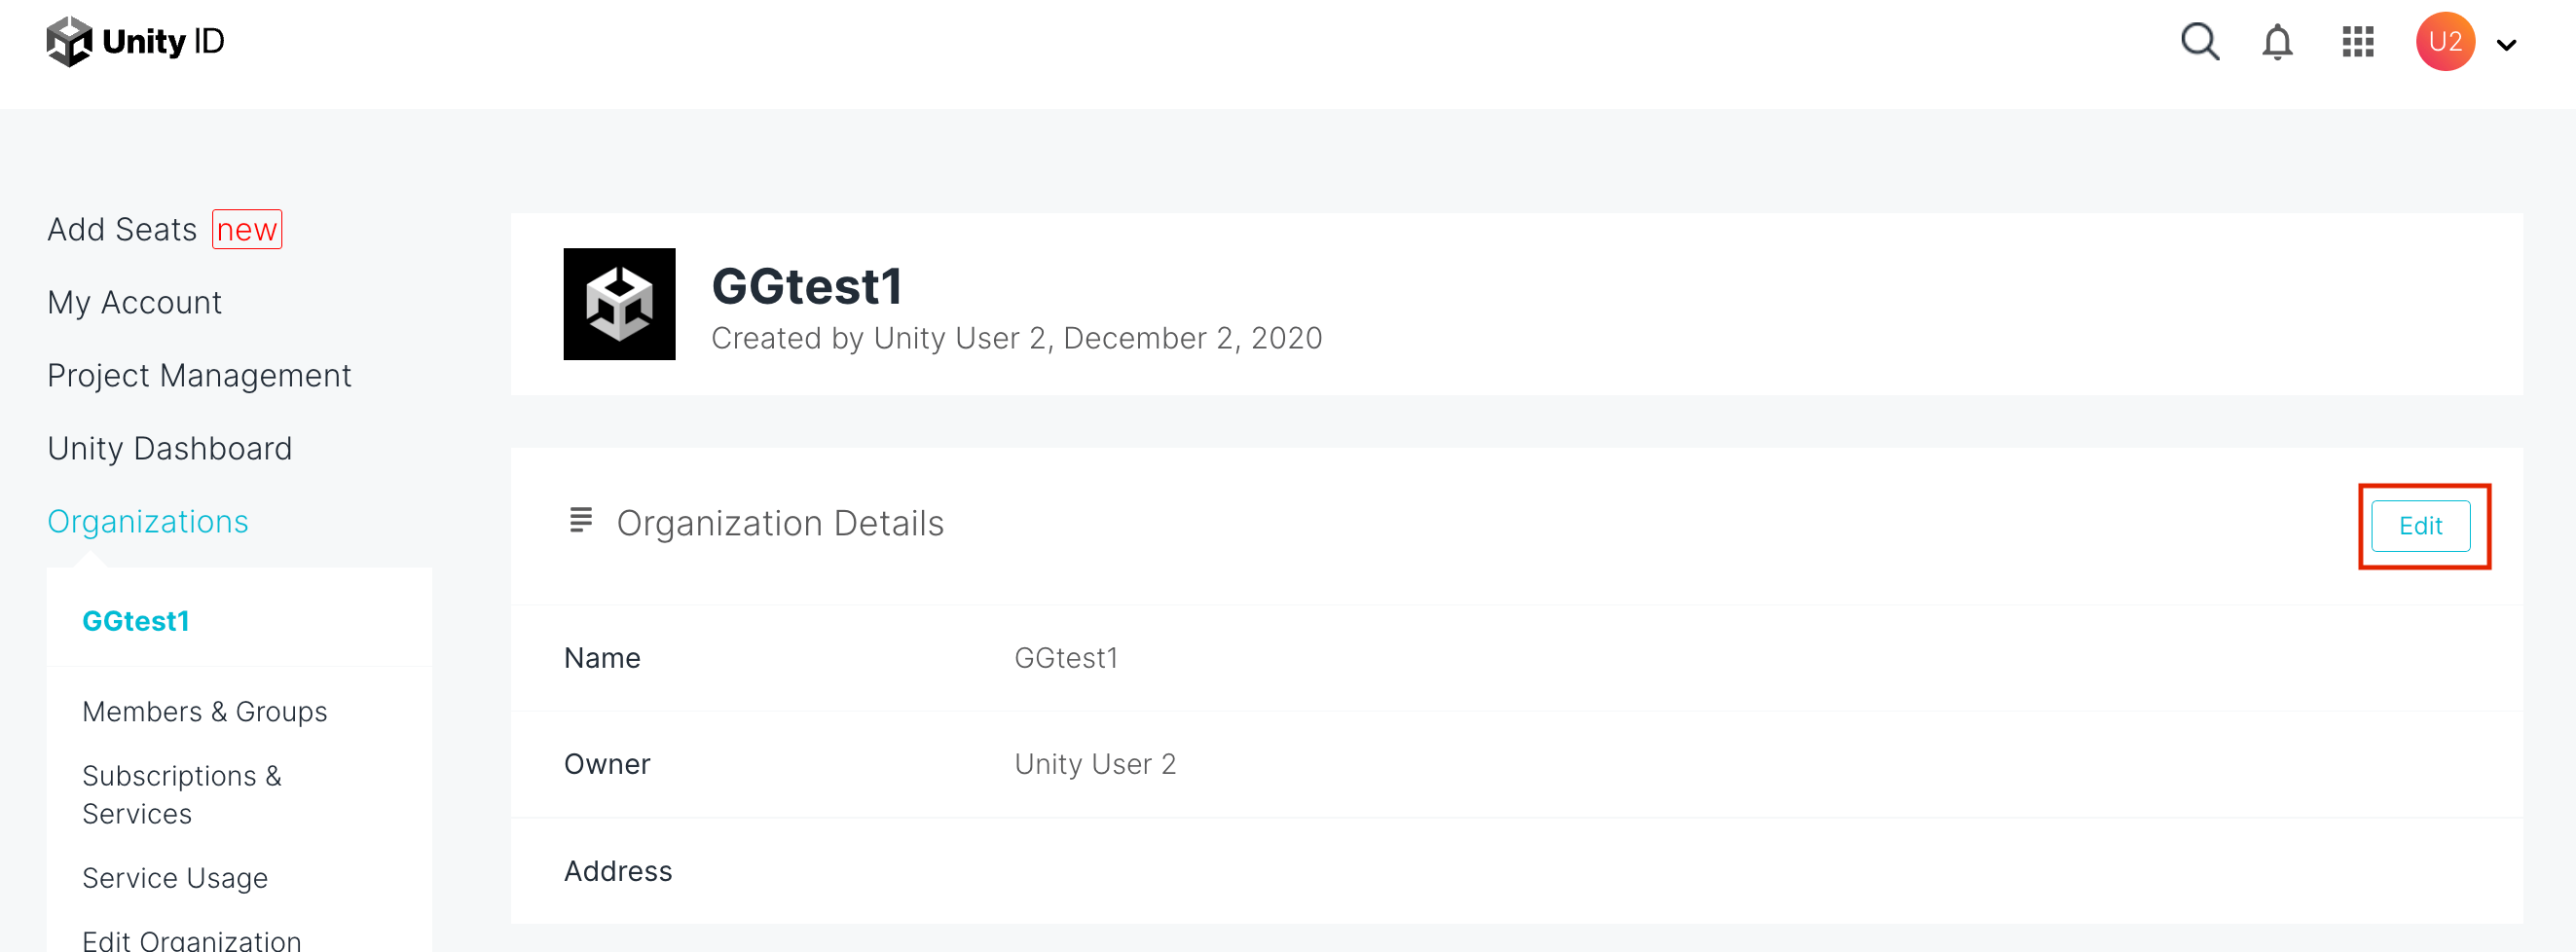Click the Edit button for Organization Details
Viewport: 2576px width, 952px height.
2420,526
